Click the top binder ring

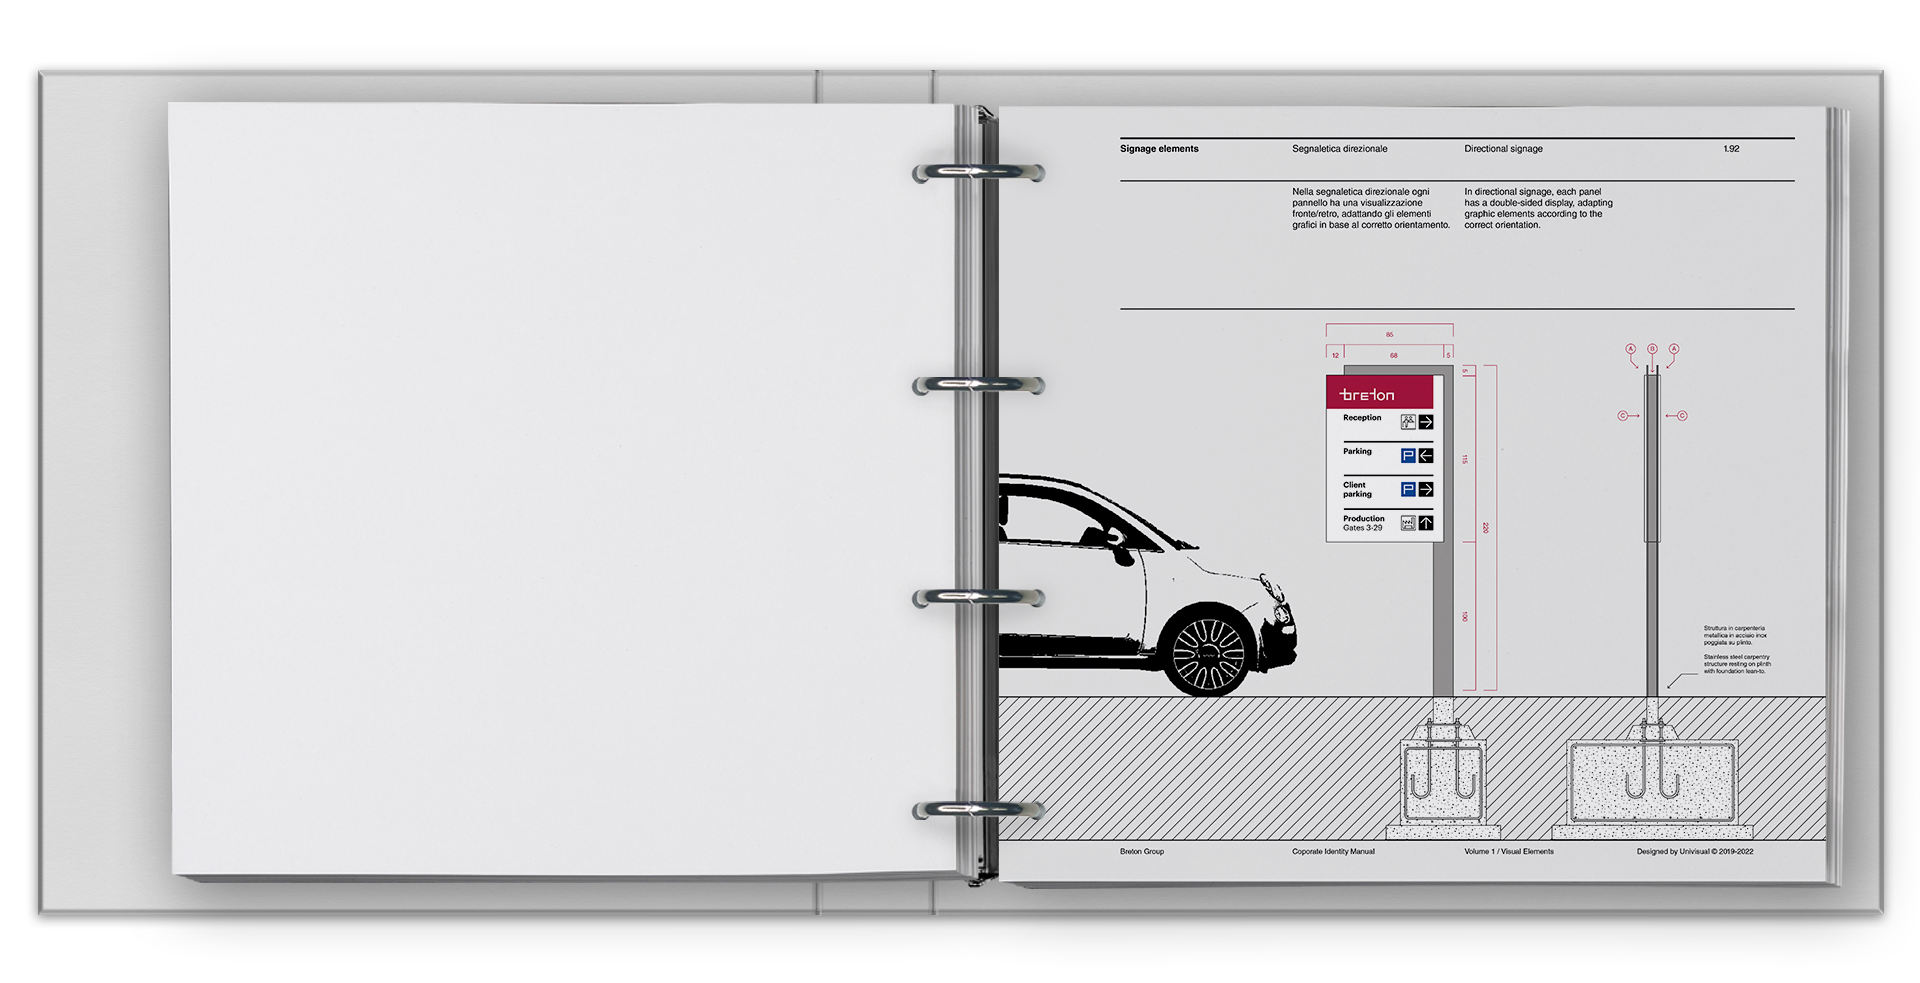click(x=977, y=173)
